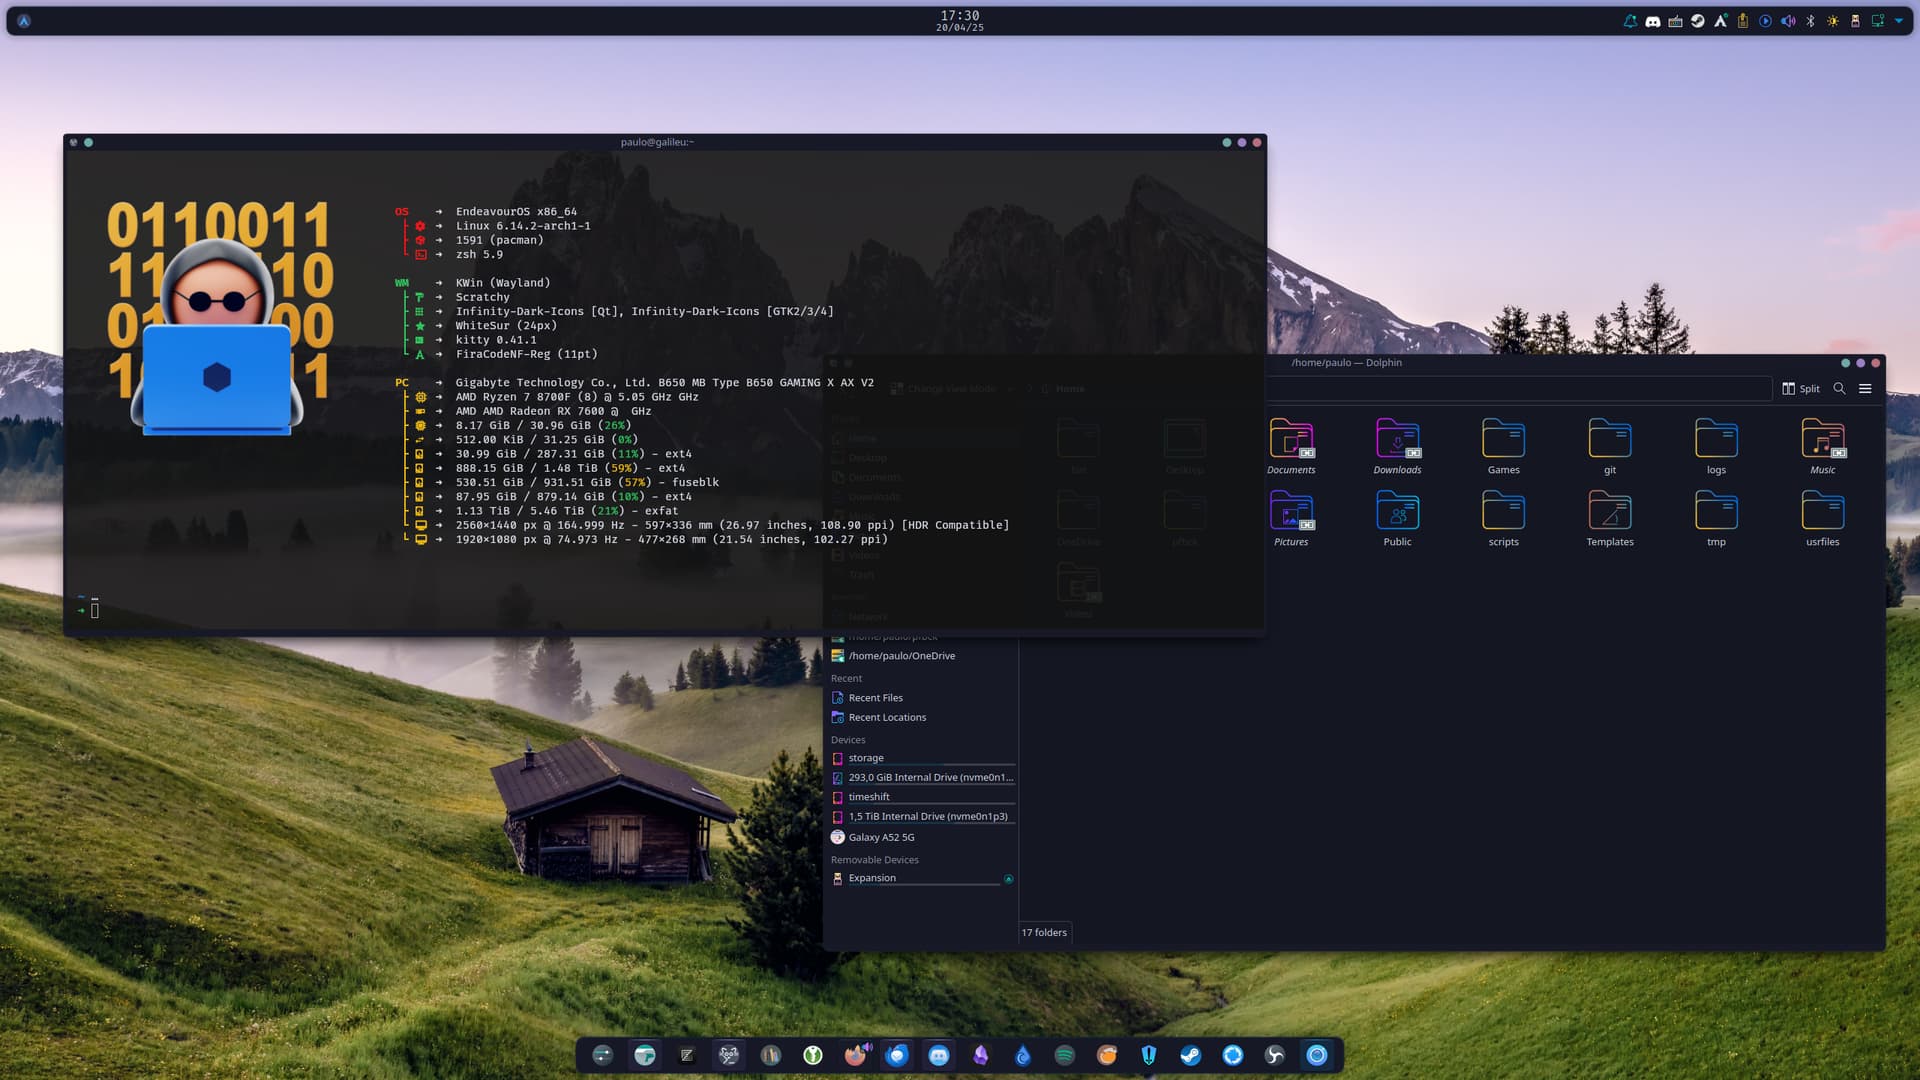This screenshot has height=1080, width=1920.
Task: Open Obsidian from the dock
Action: click(x=981, y=1055)
